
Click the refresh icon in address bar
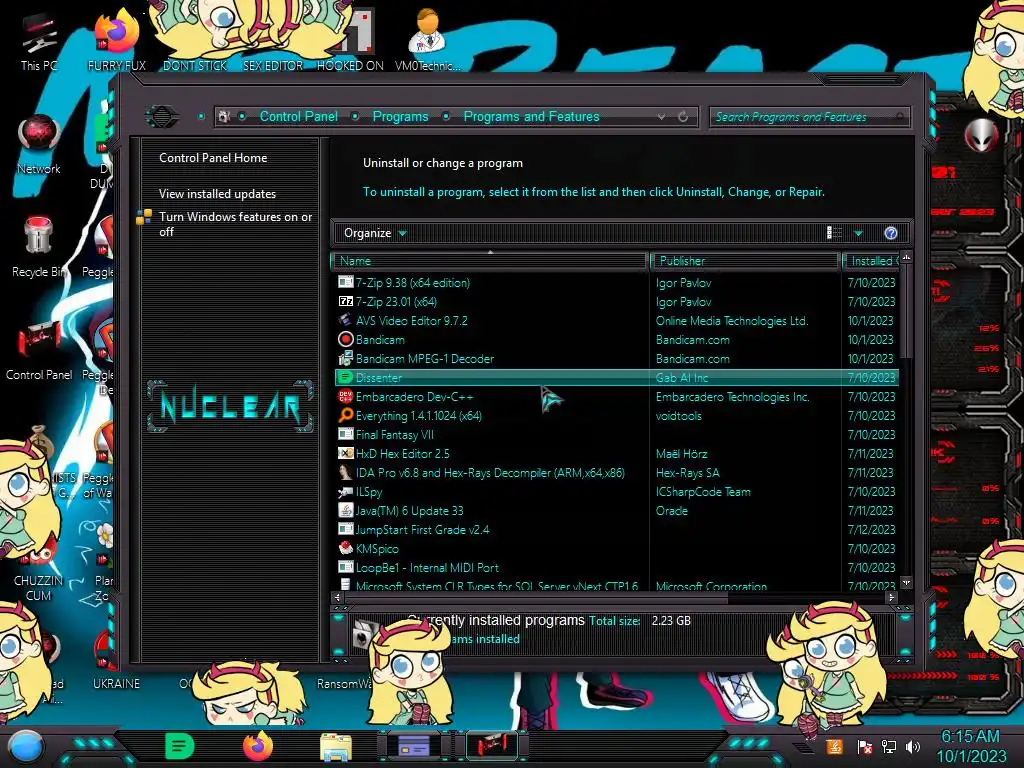coord(683,117)
